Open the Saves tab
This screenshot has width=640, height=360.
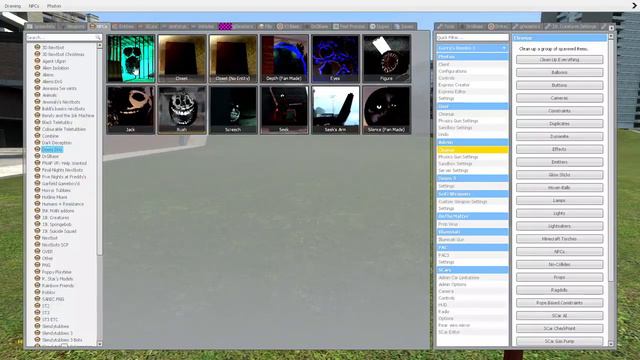coord(404,27)
